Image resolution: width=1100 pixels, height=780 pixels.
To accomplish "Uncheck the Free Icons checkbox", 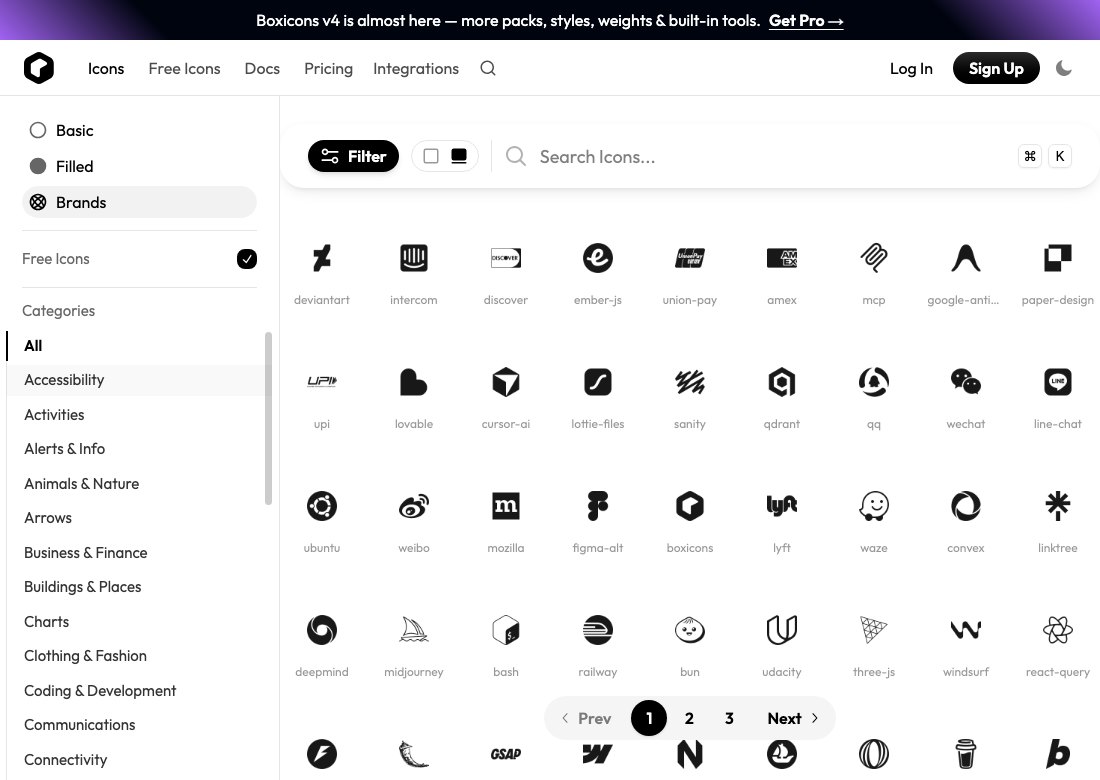I will tap(247, 259).
